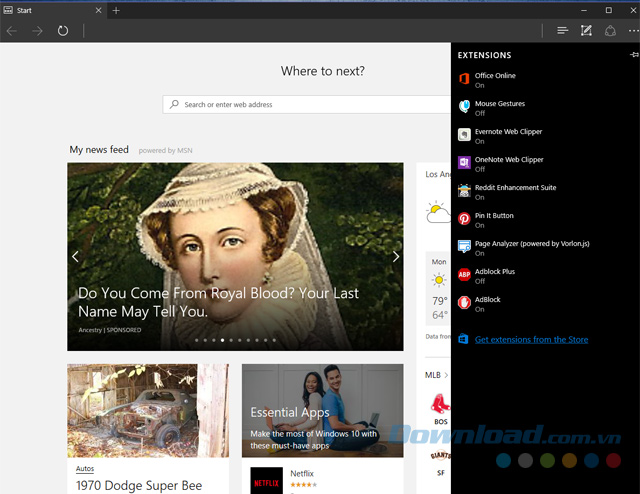Click the Refresh page icon

[63, 31]
